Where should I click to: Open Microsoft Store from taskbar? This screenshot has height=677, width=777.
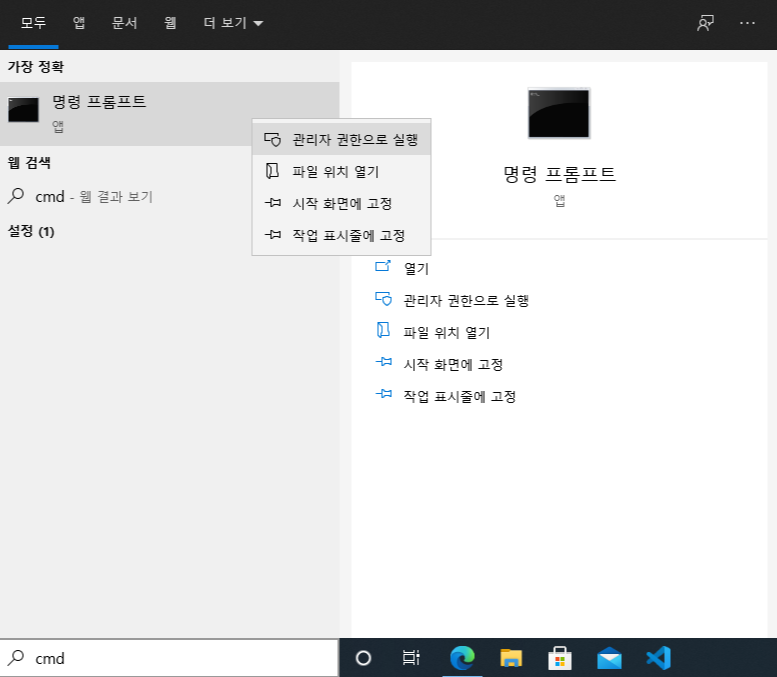pos(560,658)
